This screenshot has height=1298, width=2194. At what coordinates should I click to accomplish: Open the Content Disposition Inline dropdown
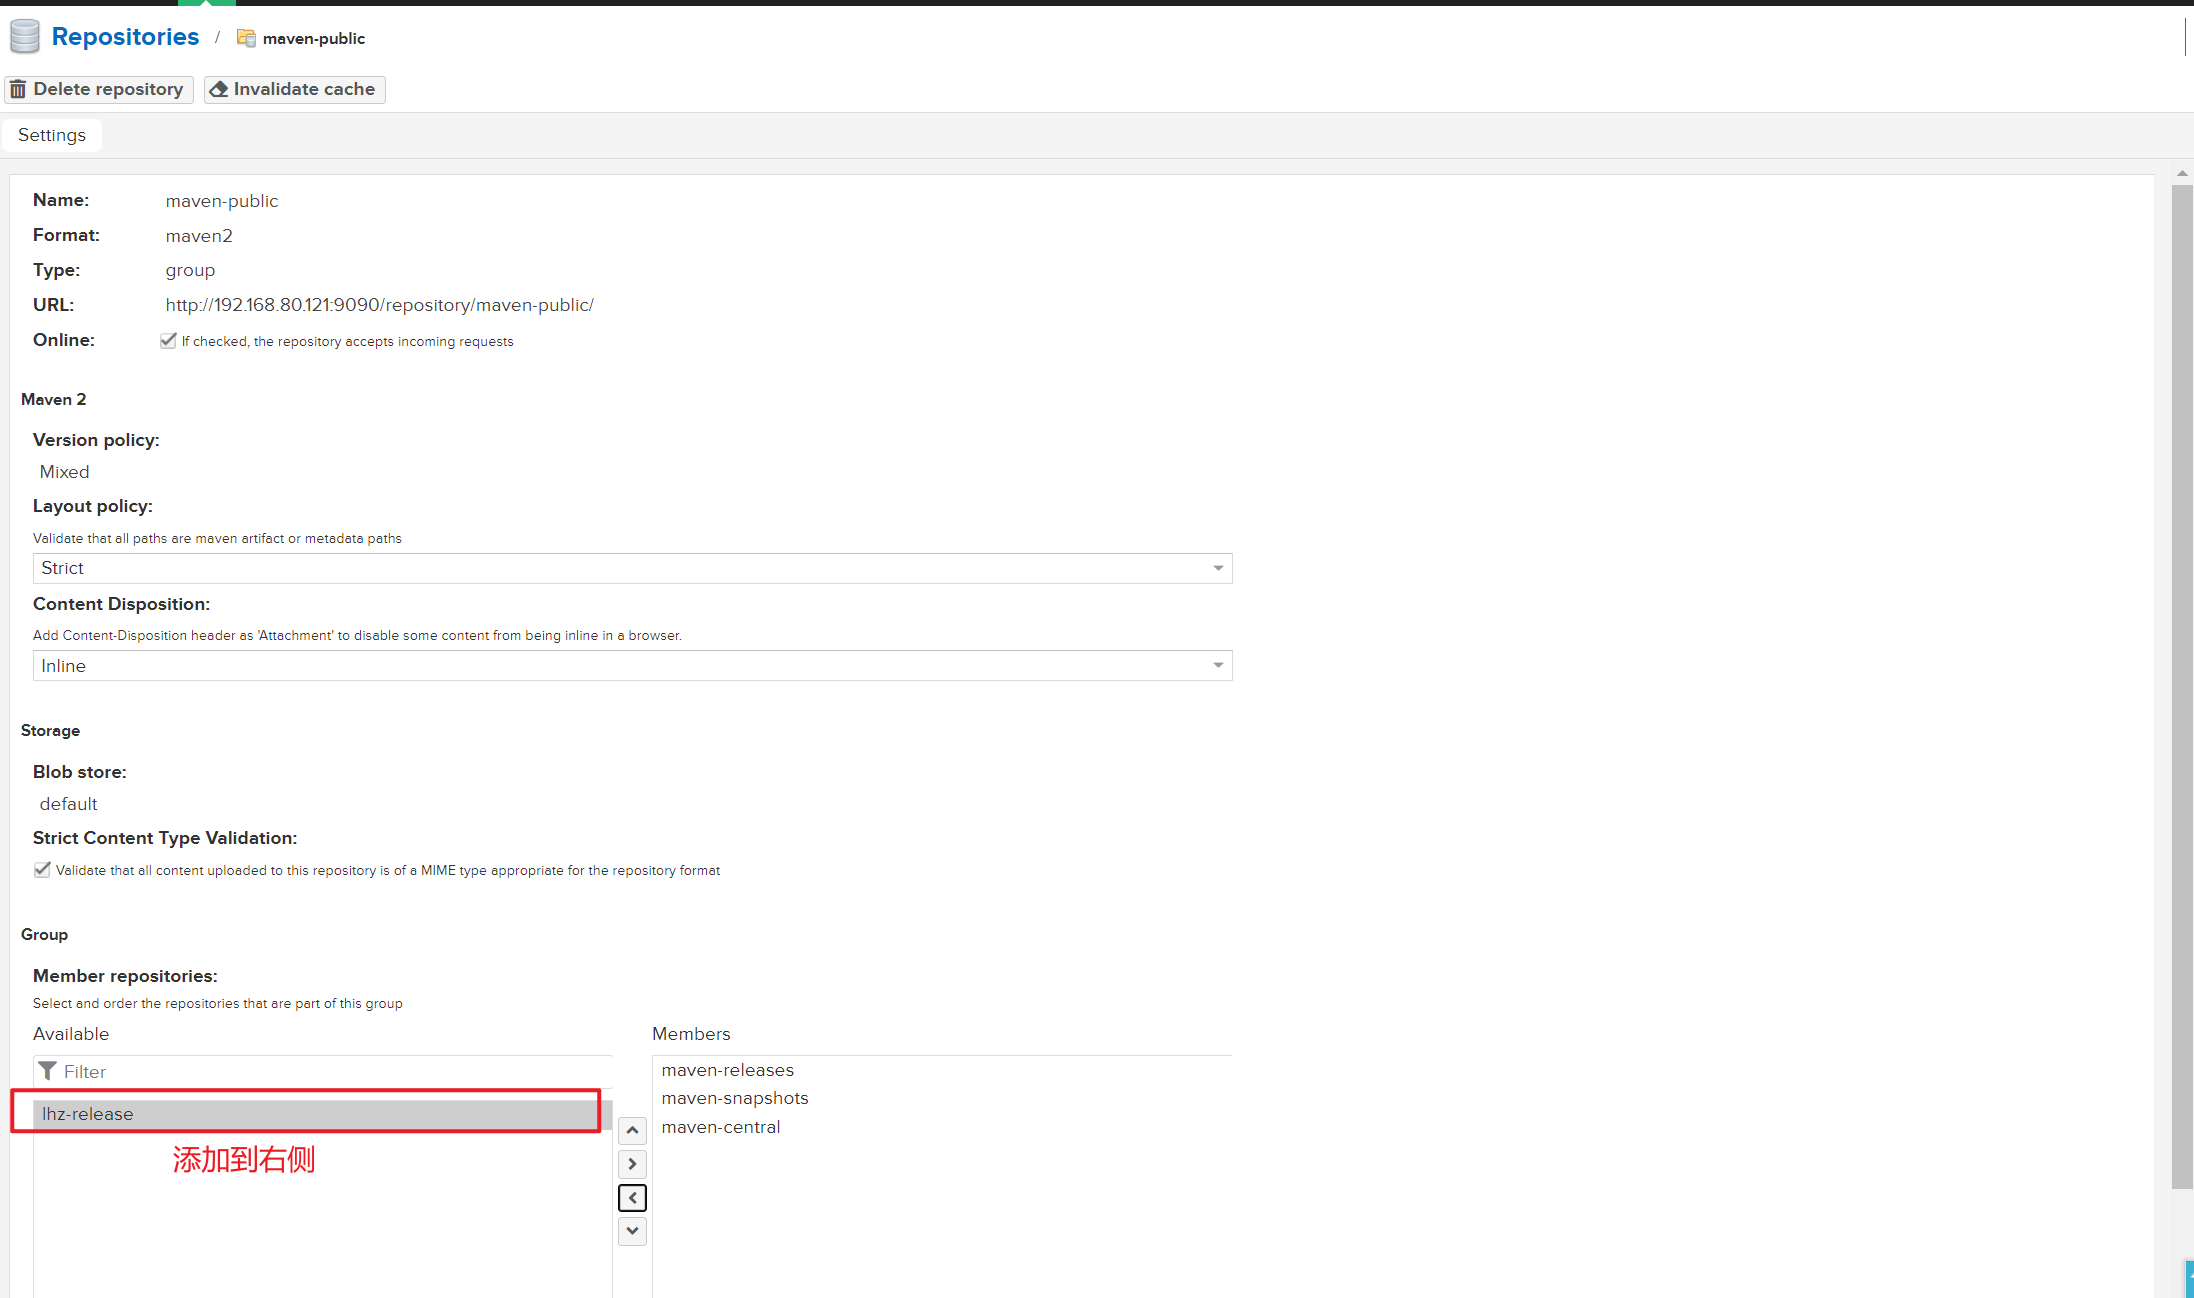coord(632,666)
